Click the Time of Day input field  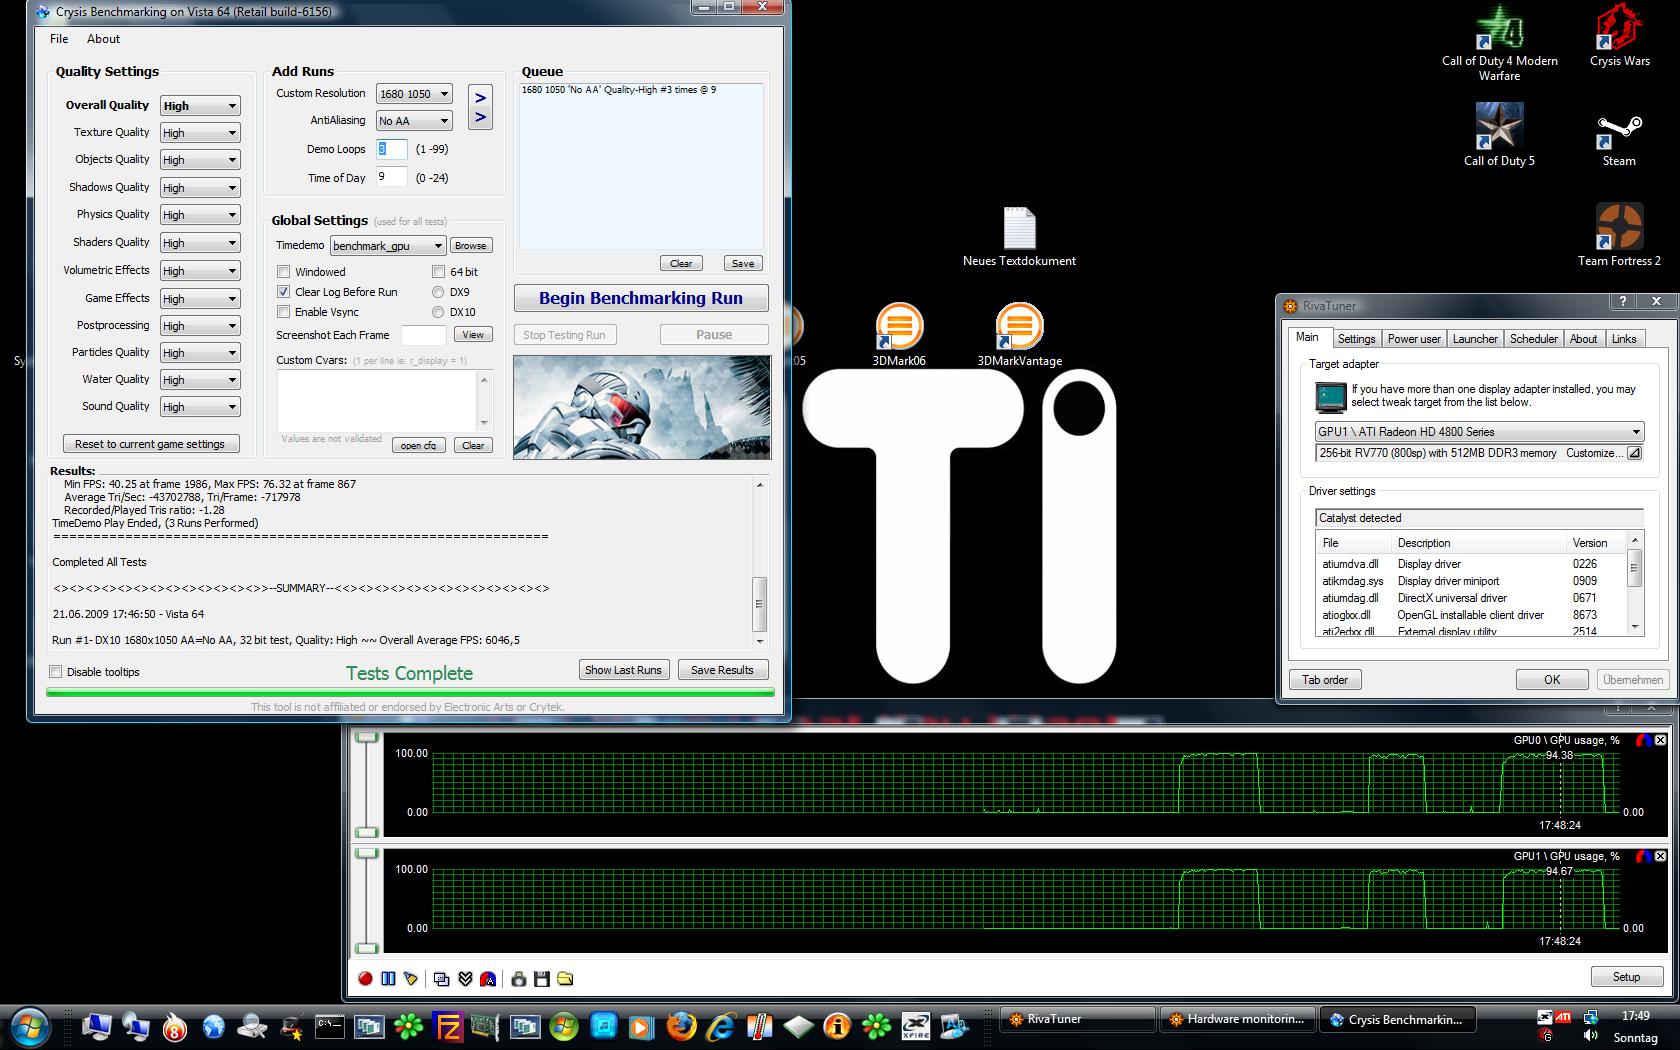click(x=391, y=177)
